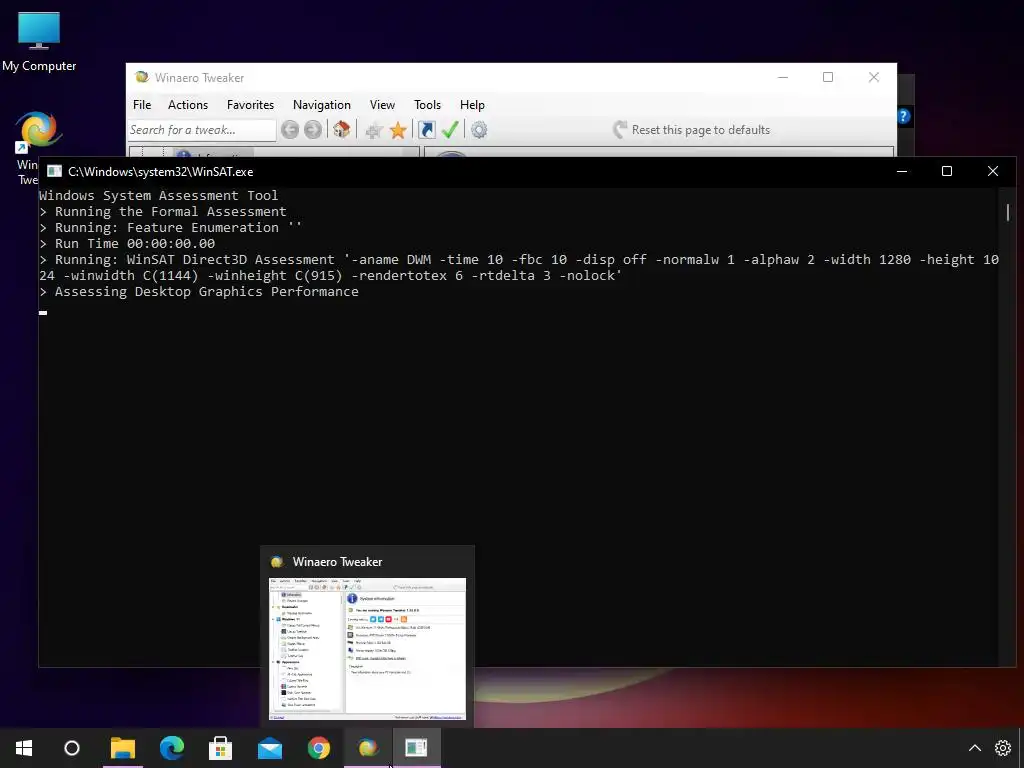This screenshot has height=768, width=1024.
Task: Click the Back navigation arrow in Winaero Tweaker
Action: point(290,130)
